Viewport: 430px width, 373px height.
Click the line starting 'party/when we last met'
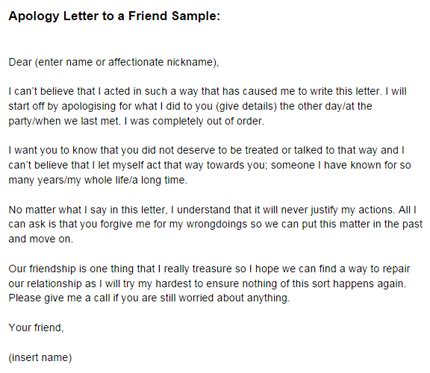(x=136, y=121)
